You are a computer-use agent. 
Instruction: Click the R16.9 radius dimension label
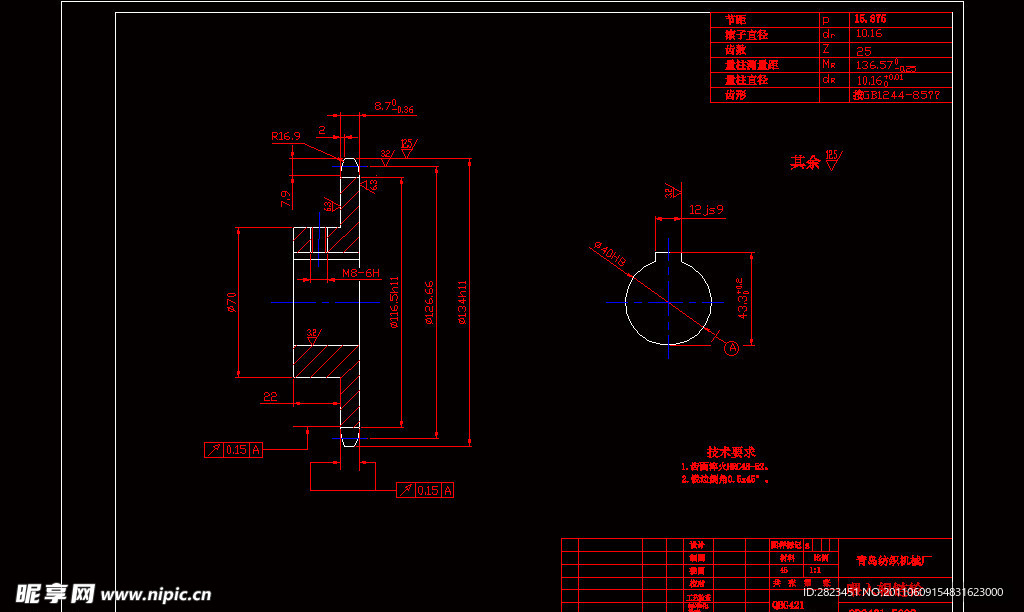pyautogui.click(x=285, y=136)
